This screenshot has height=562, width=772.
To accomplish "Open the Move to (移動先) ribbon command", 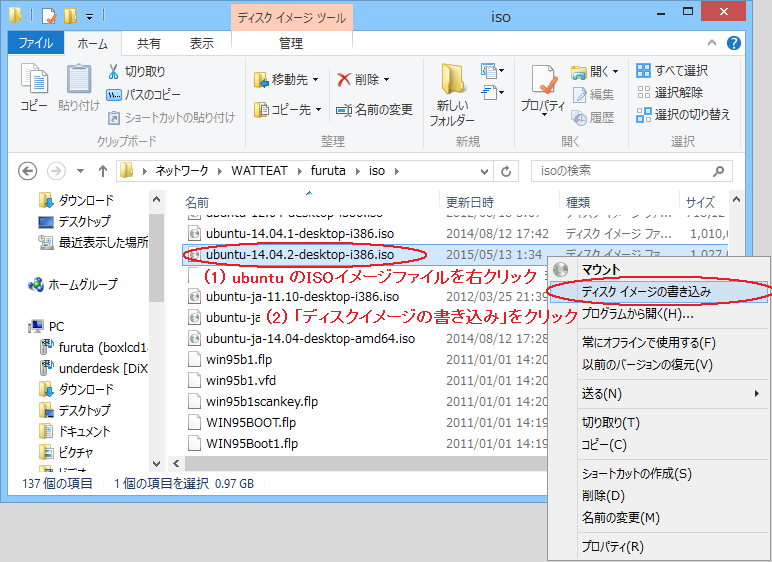I will tap(286, 79).
